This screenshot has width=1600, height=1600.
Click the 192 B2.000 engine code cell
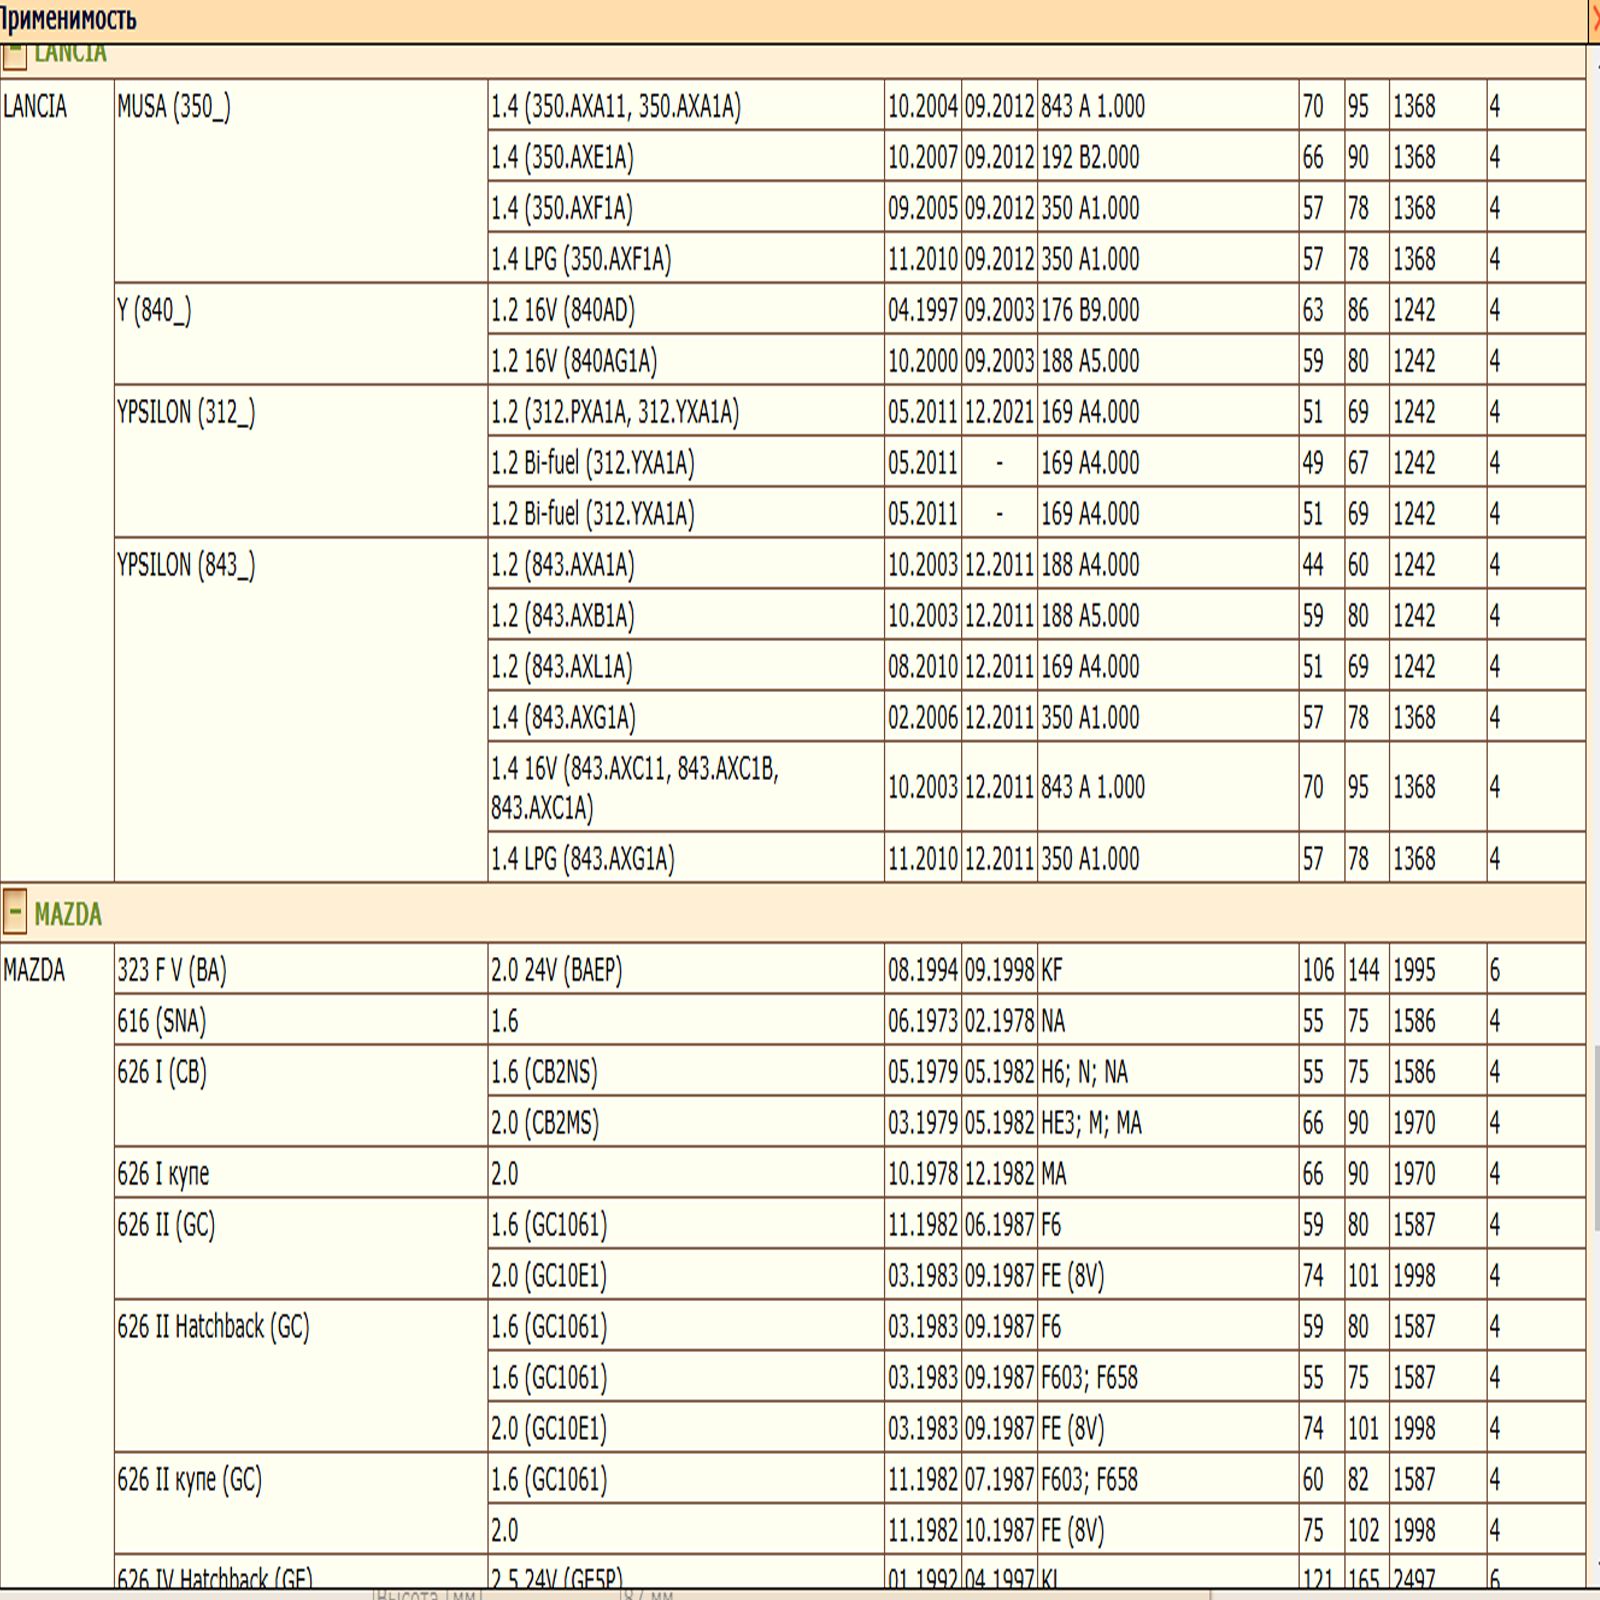pyautogui.click(x=1090, y=158)
